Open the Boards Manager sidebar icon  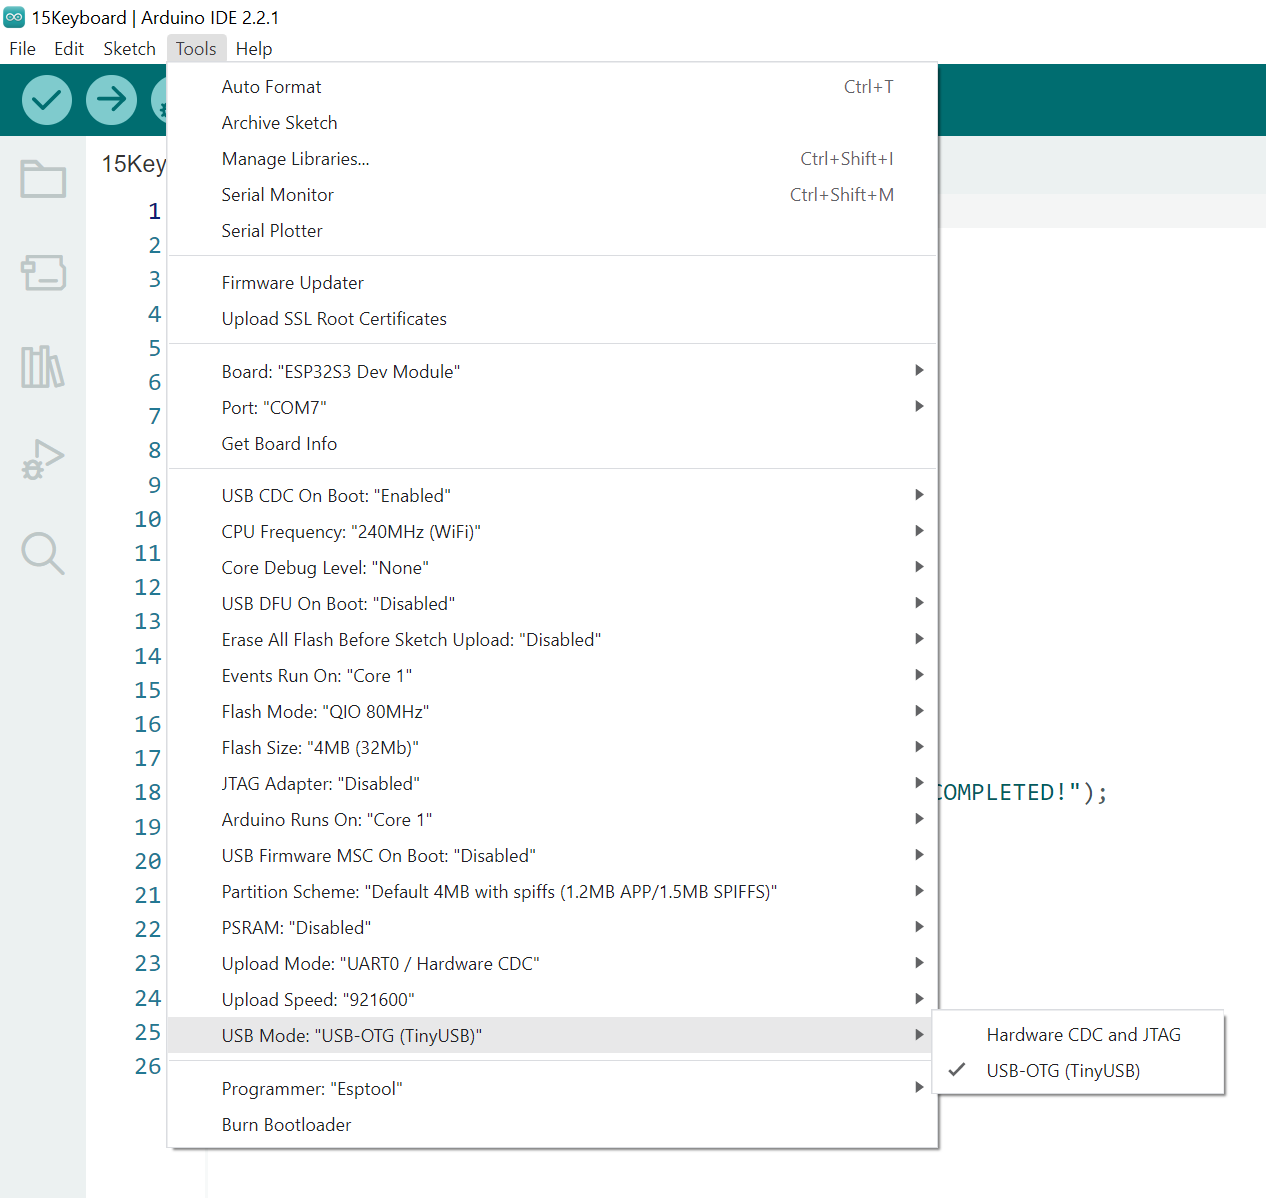[x=43, y=272]
